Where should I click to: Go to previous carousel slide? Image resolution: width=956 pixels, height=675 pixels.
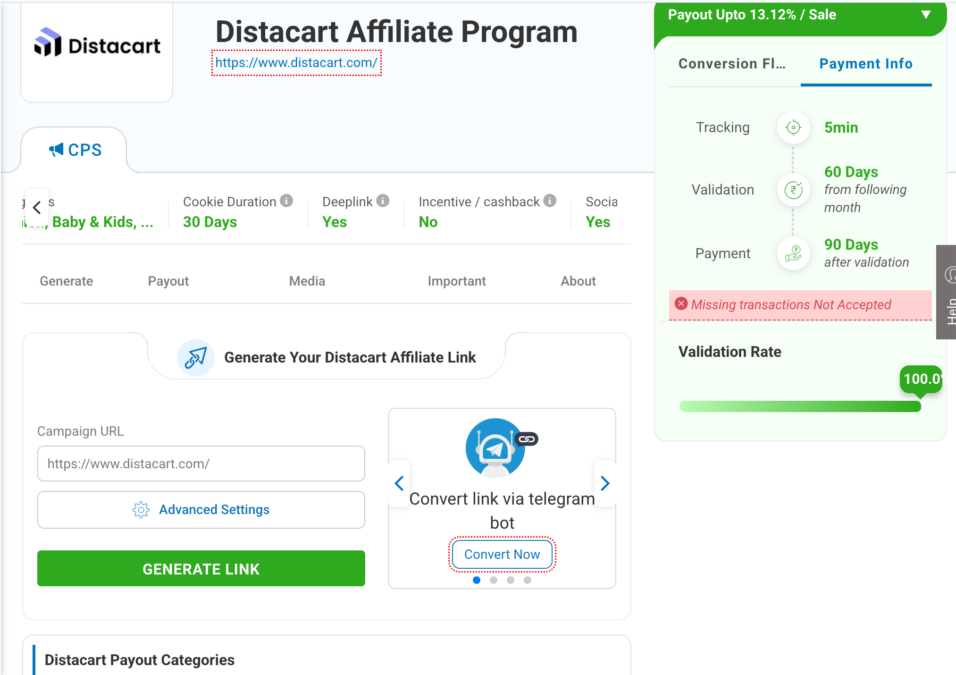point(399,484)
